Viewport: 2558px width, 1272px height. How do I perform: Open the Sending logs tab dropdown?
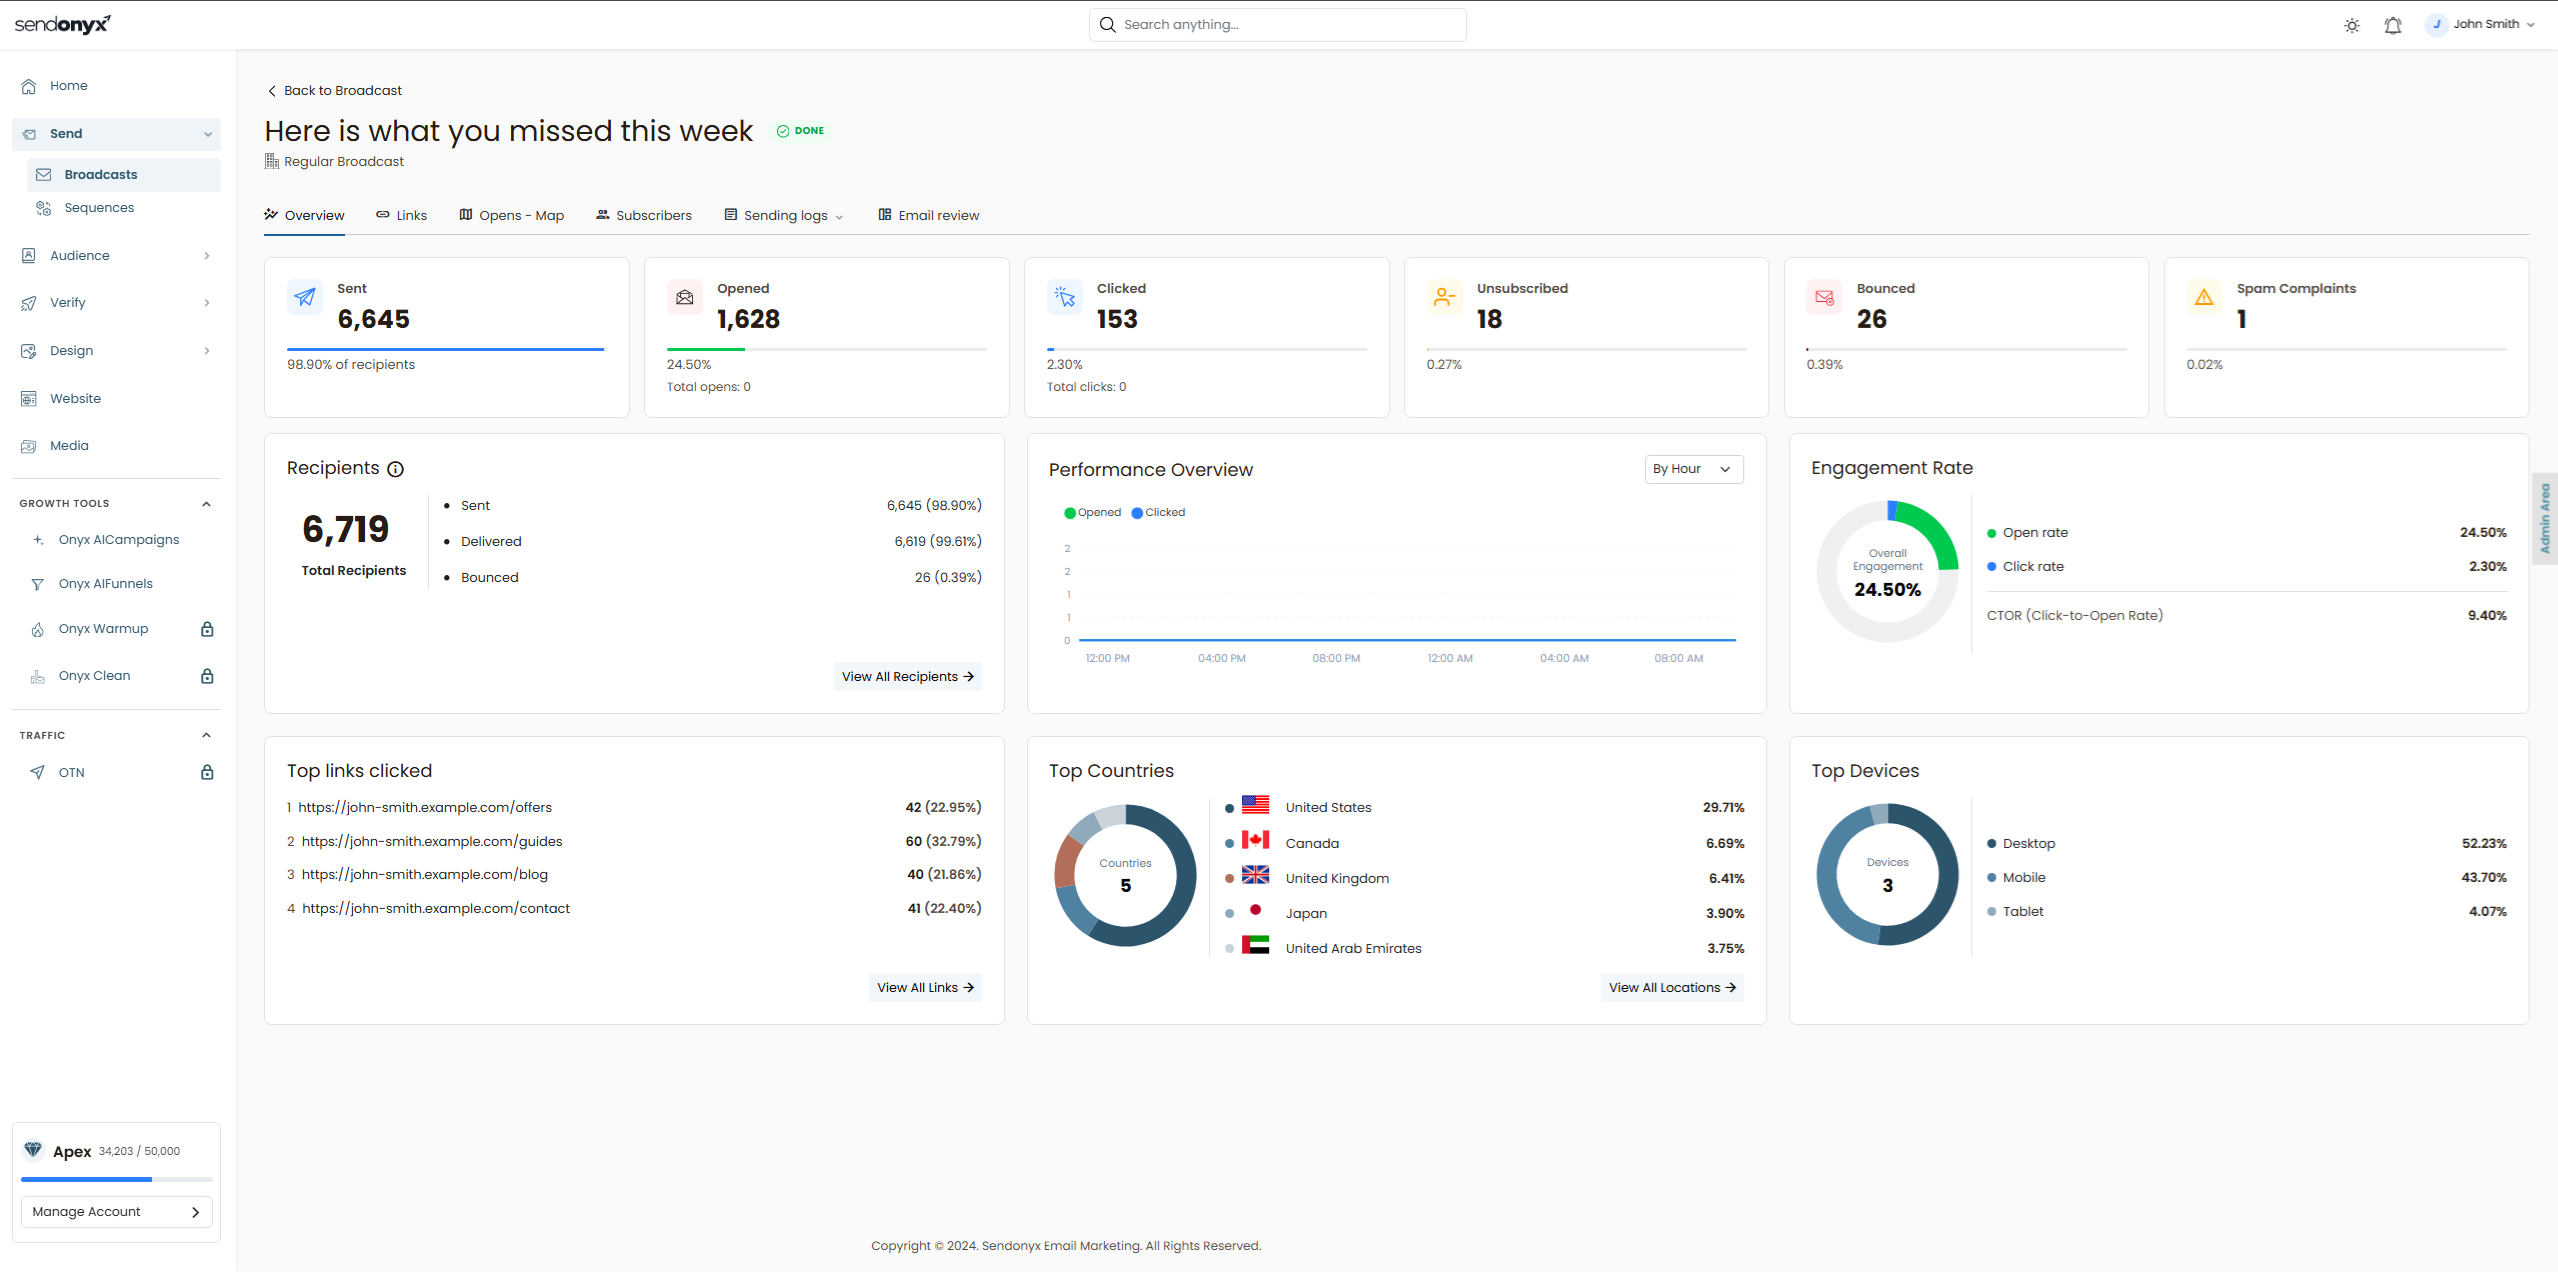coord(784,215)
